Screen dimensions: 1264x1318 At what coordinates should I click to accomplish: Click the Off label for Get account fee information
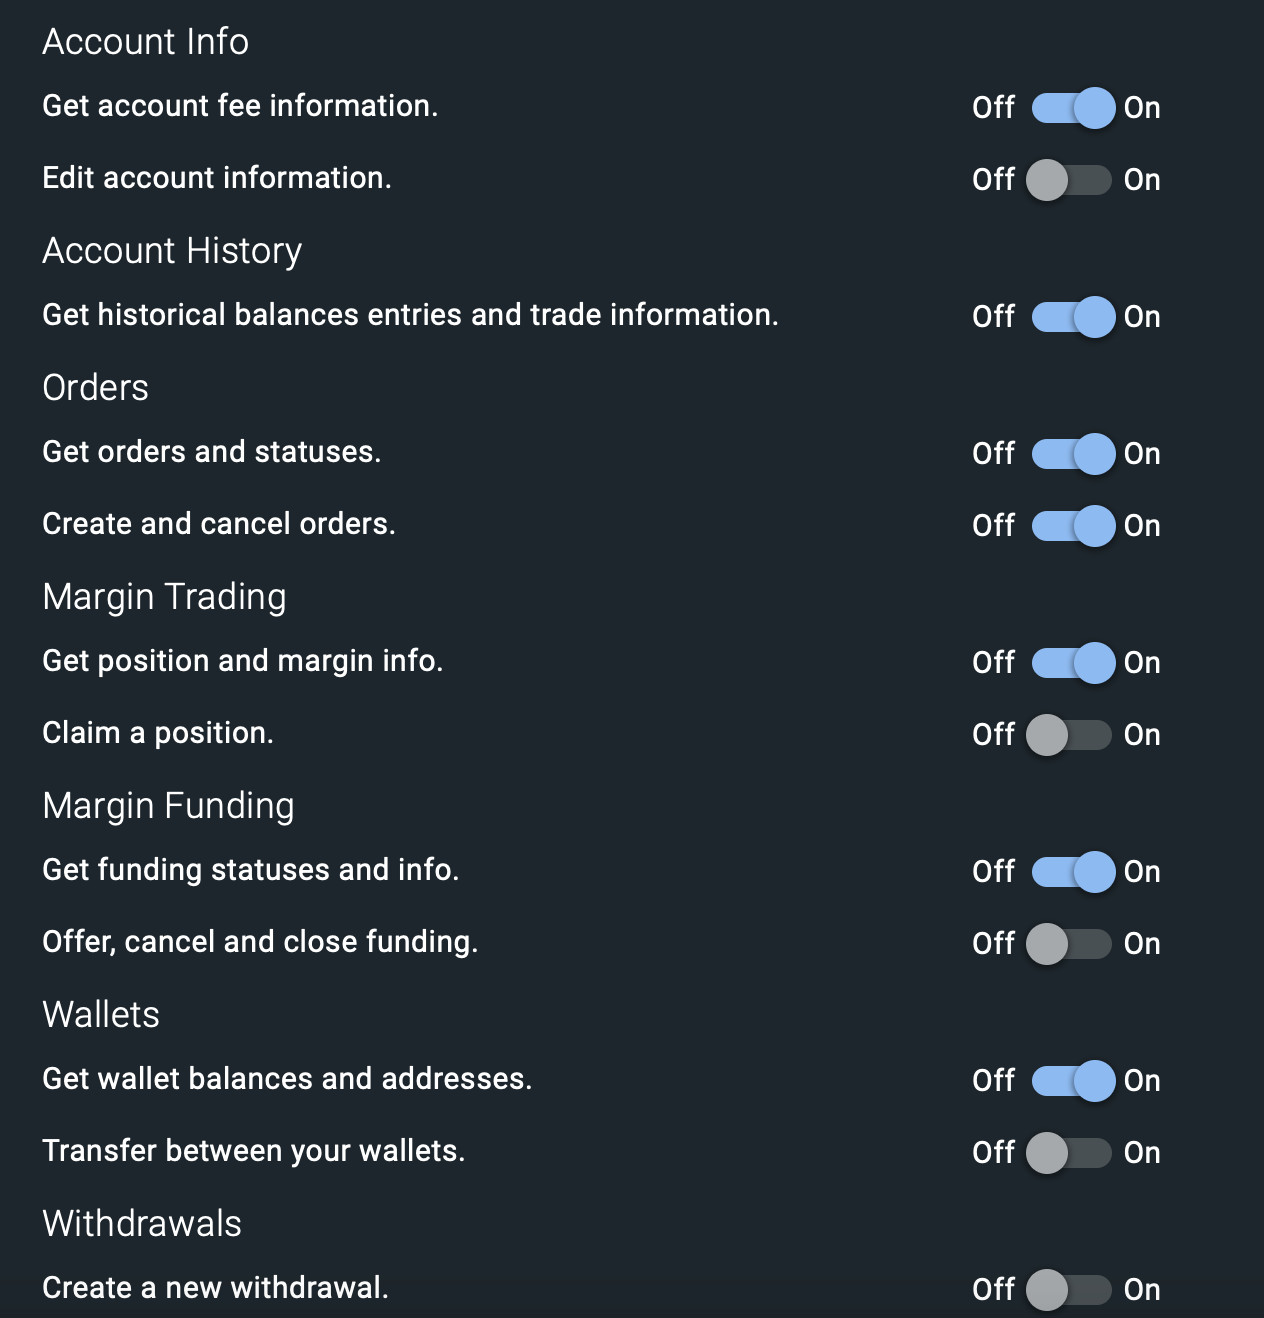993,108
